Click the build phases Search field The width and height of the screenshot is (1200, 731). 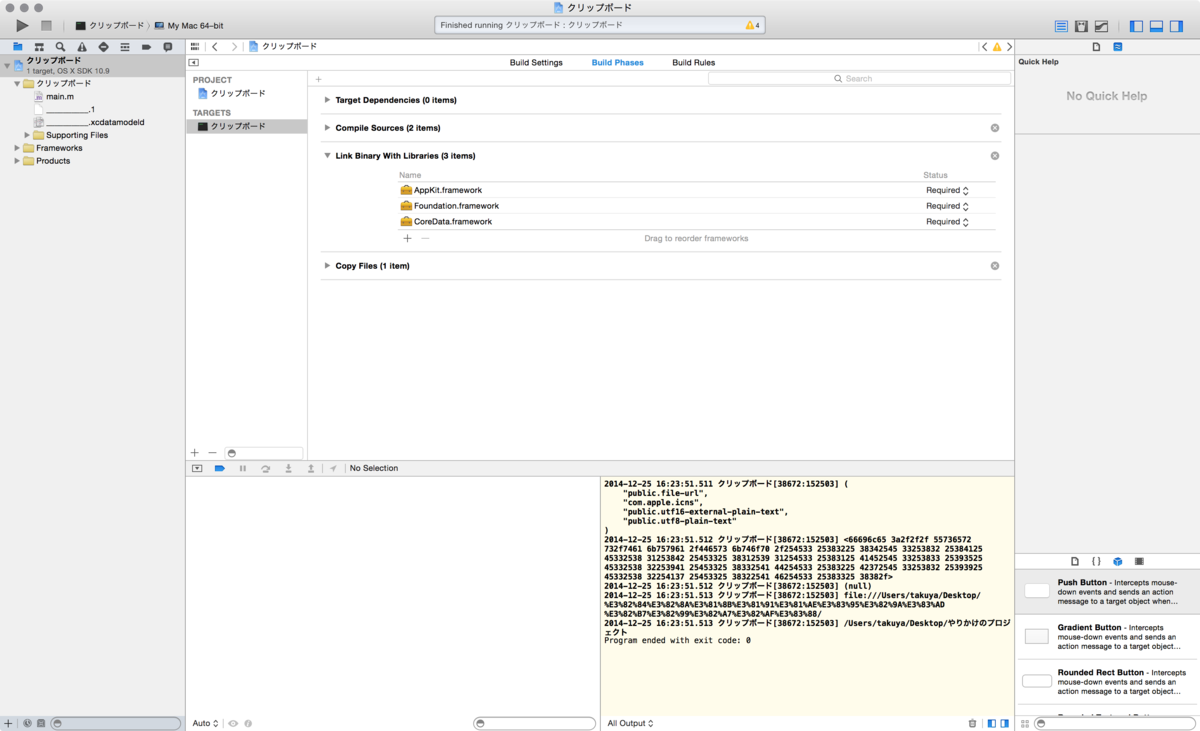(x=858, y=78)
